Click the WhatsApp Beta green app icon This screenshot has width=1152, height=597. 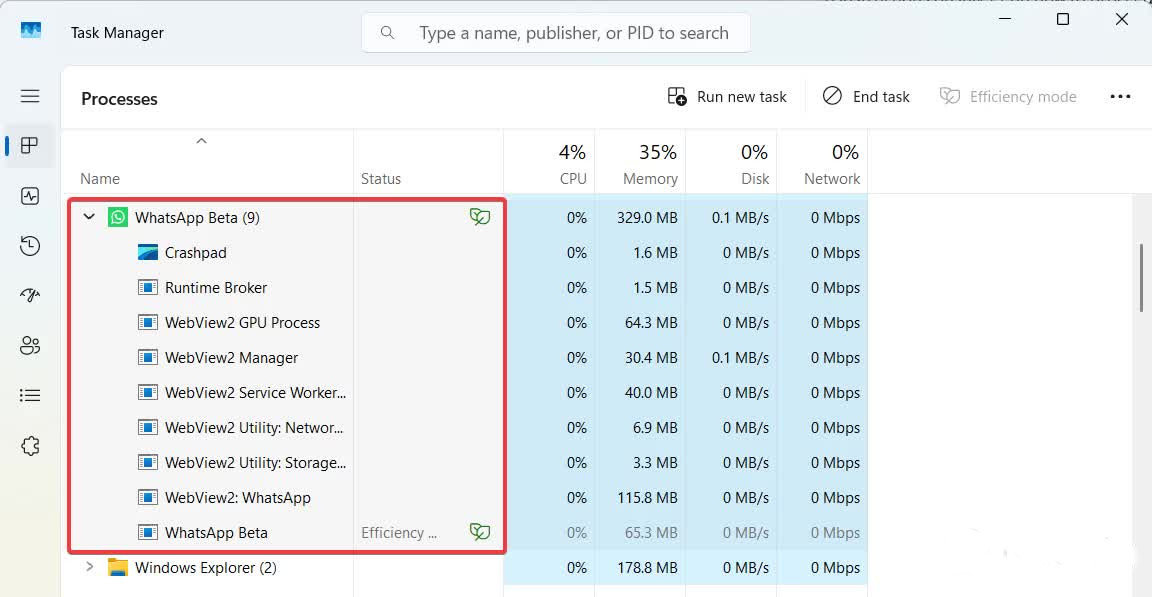point(118,217)
